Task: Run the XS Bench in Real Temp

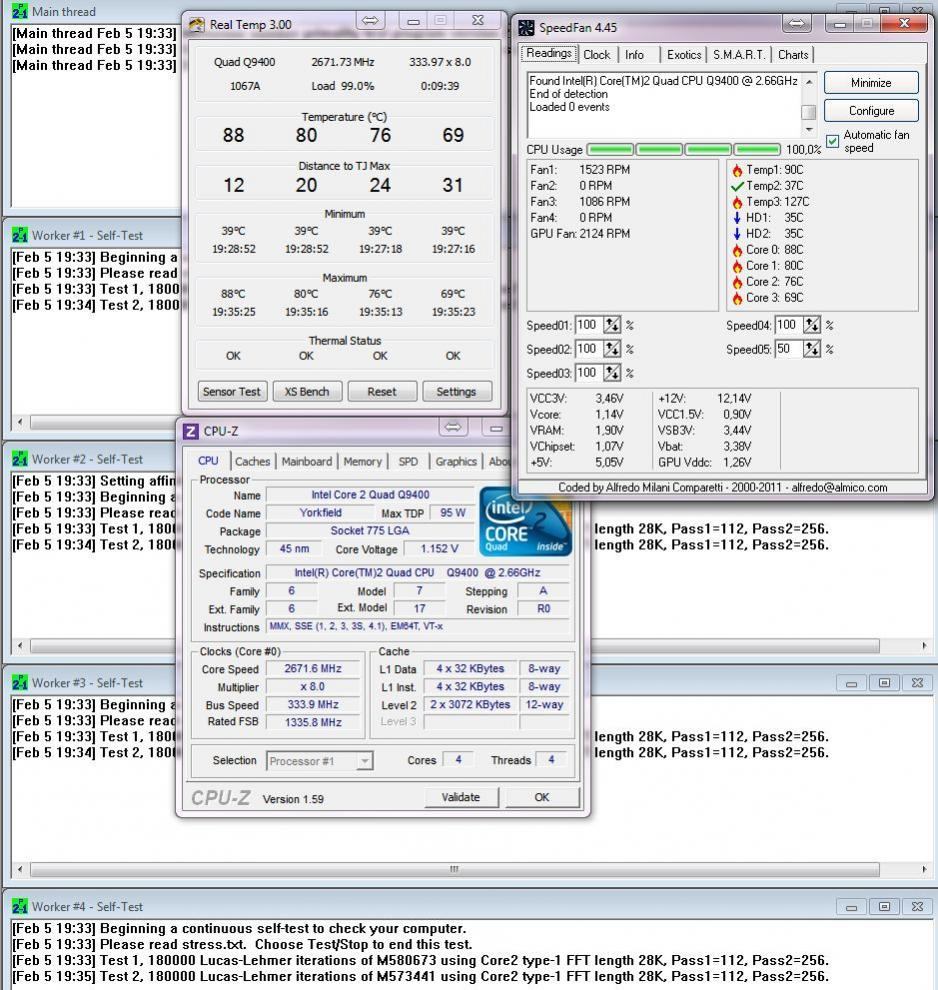Action: [x=307, y=392]
